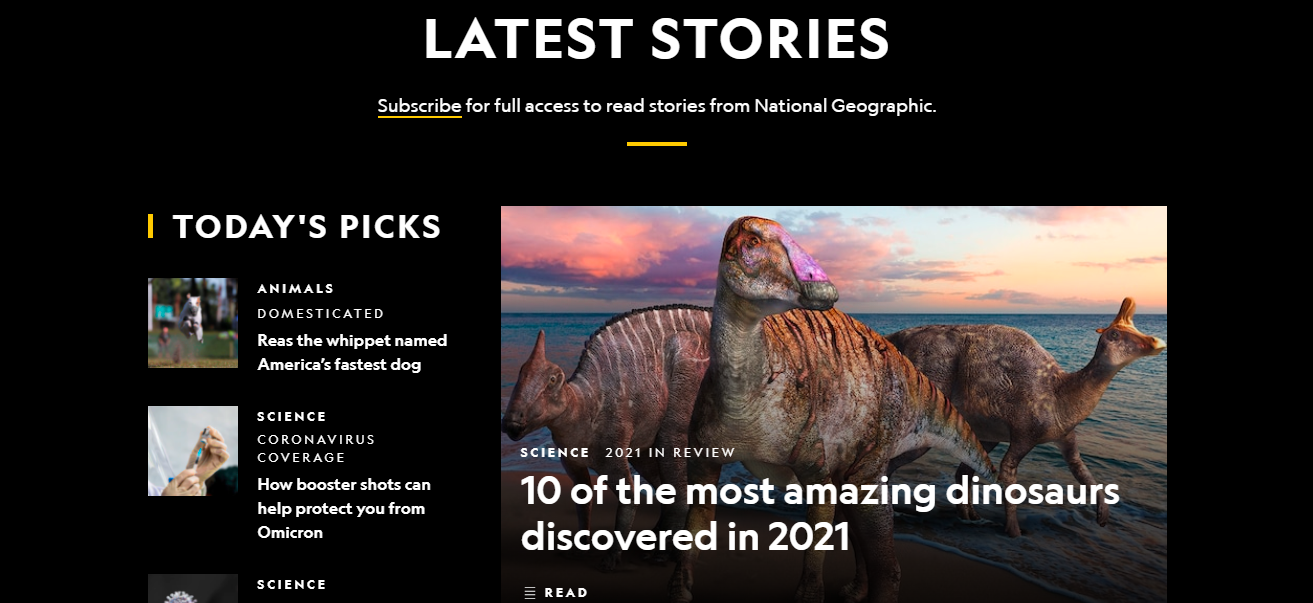Click the list icon beside READ
Screen dimensions: 1313x603
(x=530, y=593)
